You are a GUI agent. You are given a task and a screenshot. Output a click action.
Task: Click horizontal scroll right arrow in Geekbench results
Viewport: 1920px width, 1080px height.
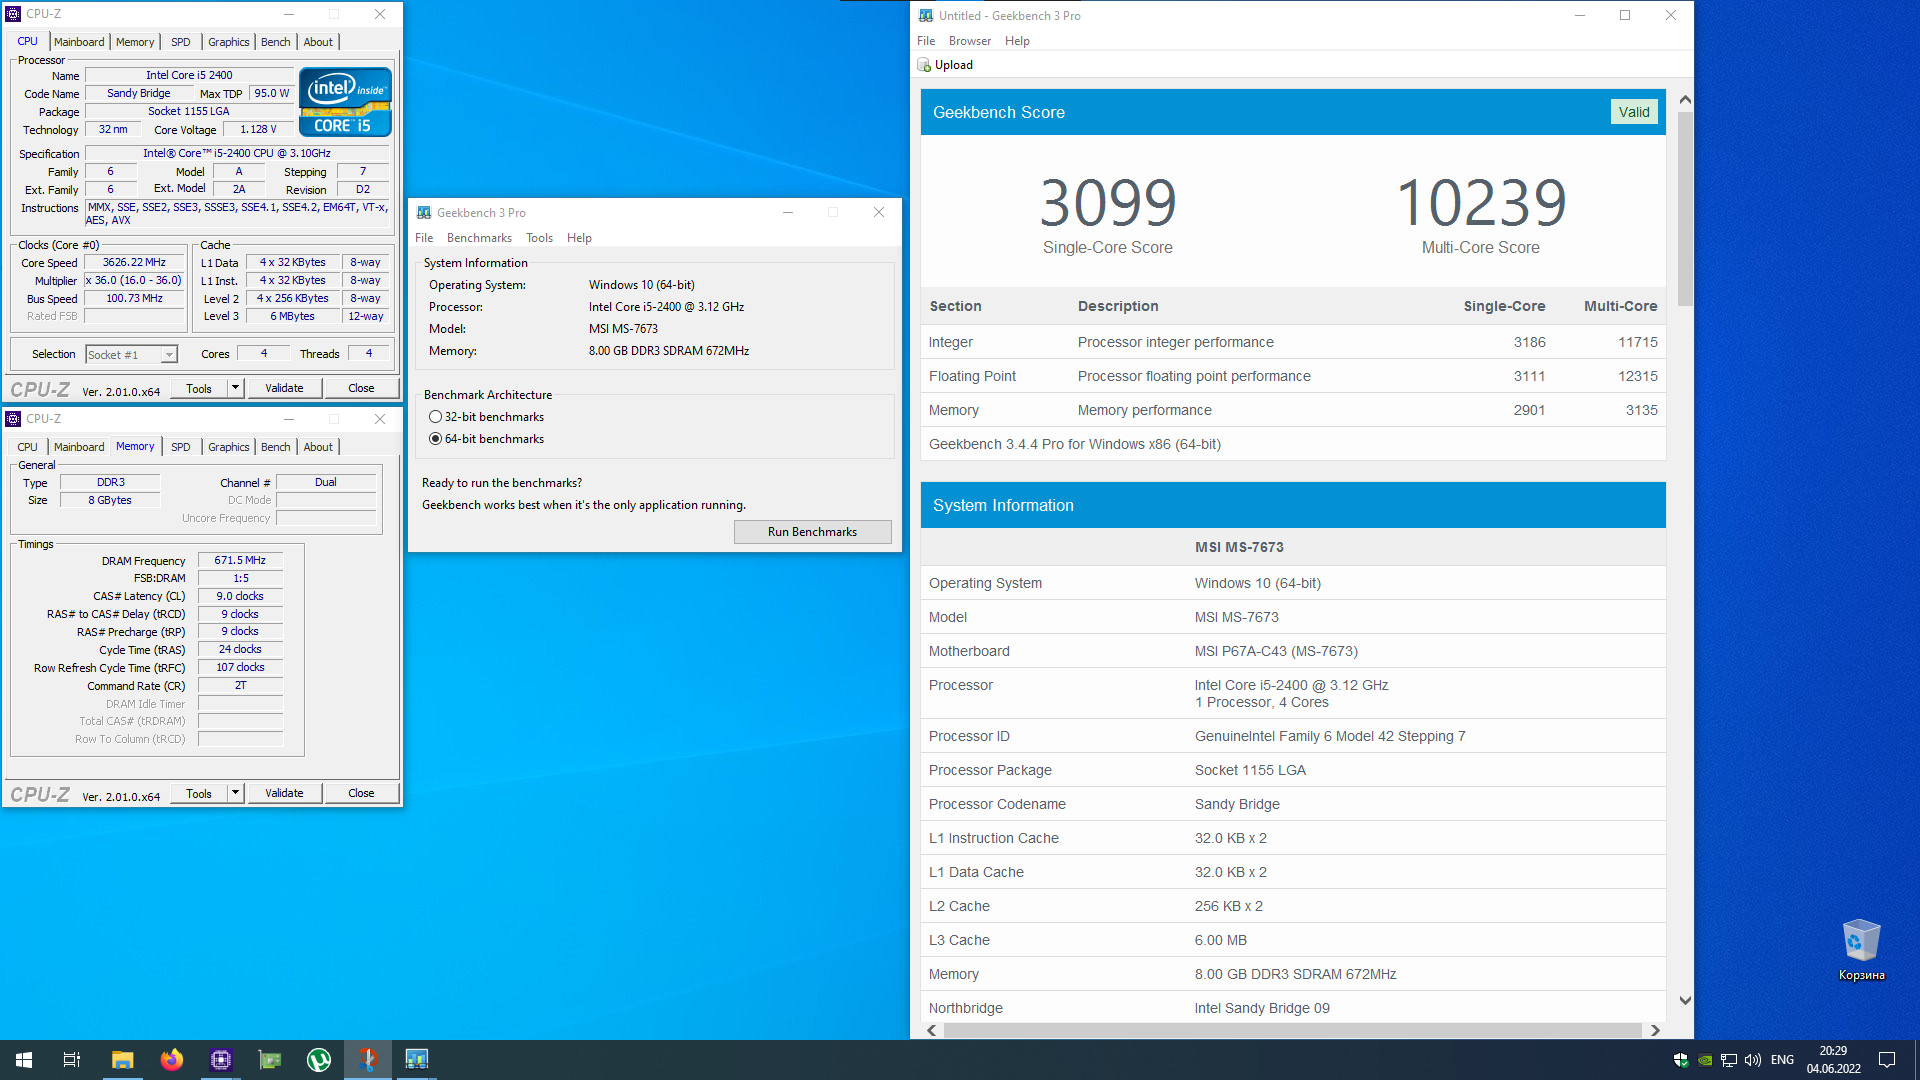[x=1655, y=1030]
